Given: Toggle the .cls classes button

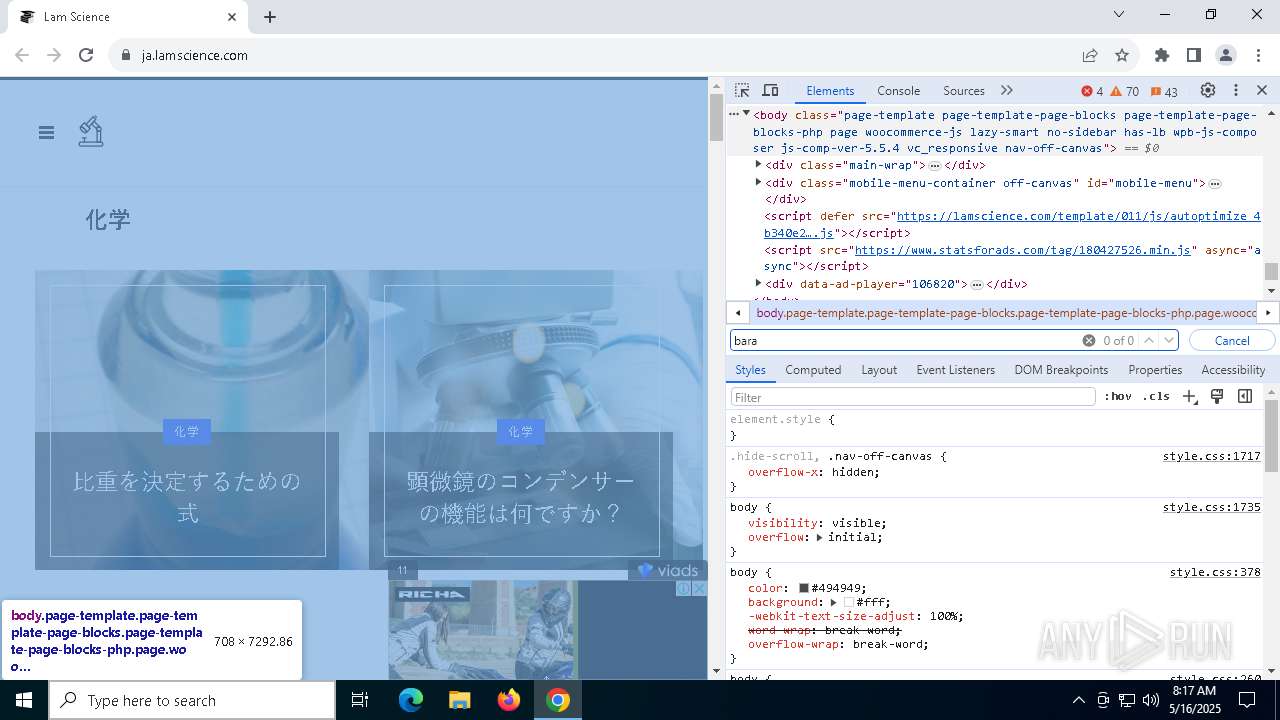Looking at the screenshot, I should [1156, 397].
